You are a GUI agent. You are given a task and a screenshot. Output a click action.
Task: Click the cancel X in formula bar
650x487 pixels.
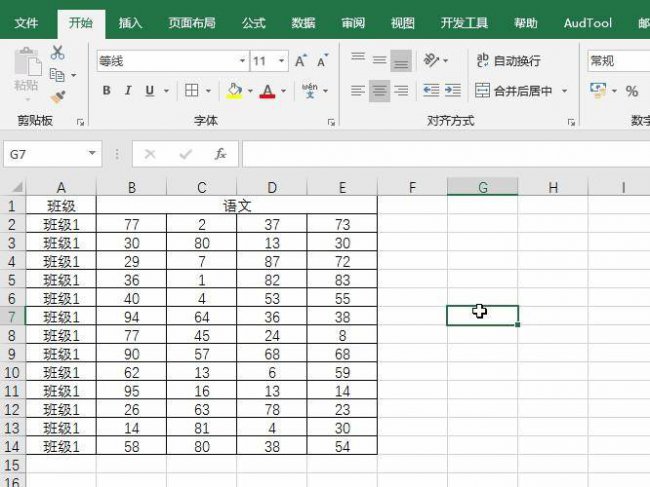click(150, 154)
